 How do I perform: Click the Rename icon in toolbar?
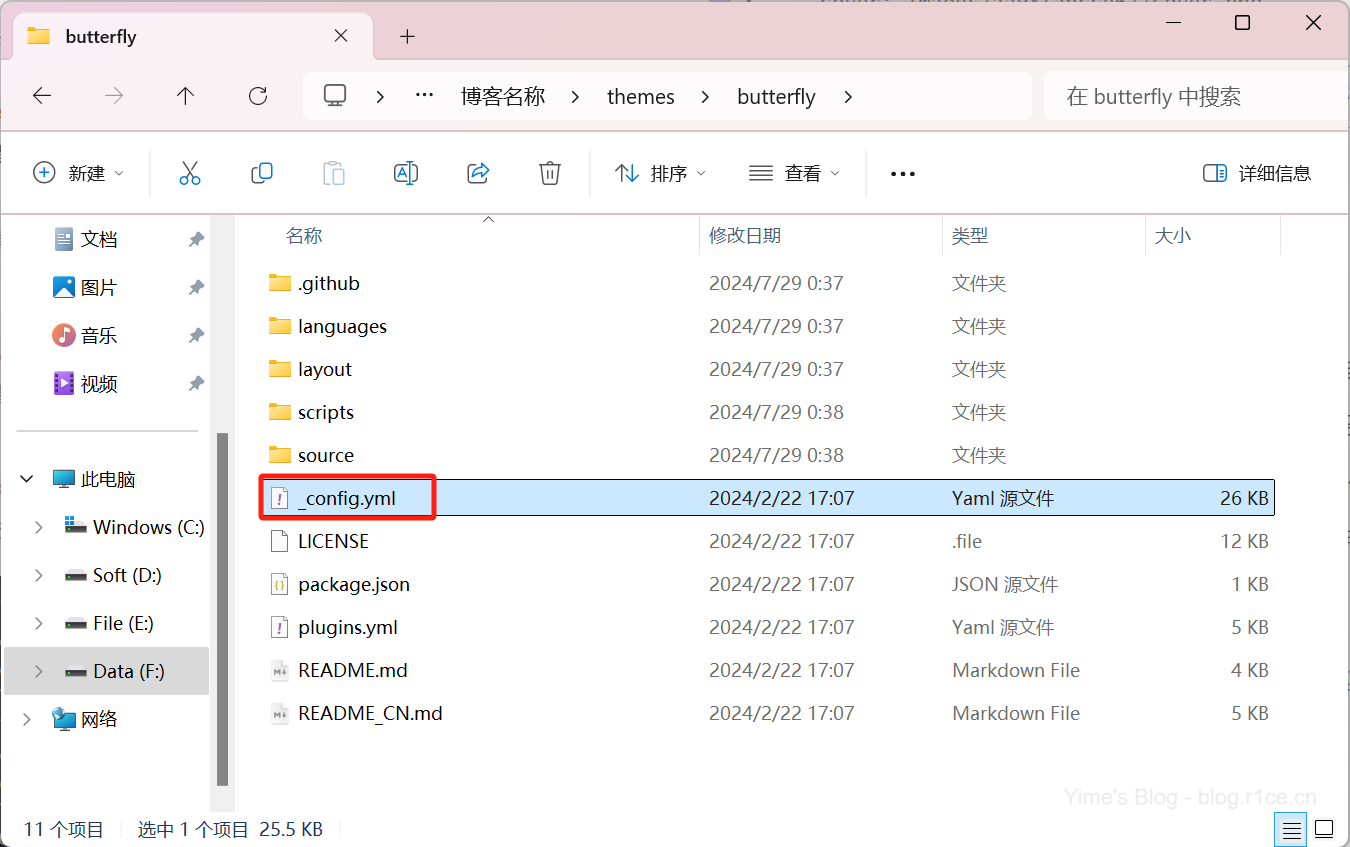(x=406, y=173)
